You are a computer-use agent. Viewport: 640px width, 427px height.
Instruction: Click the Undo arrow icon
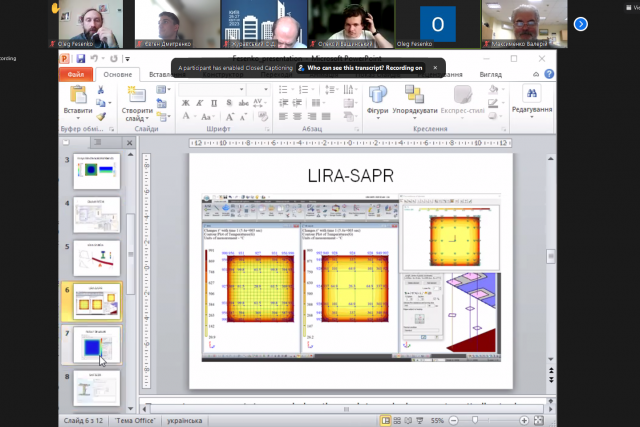94,58
